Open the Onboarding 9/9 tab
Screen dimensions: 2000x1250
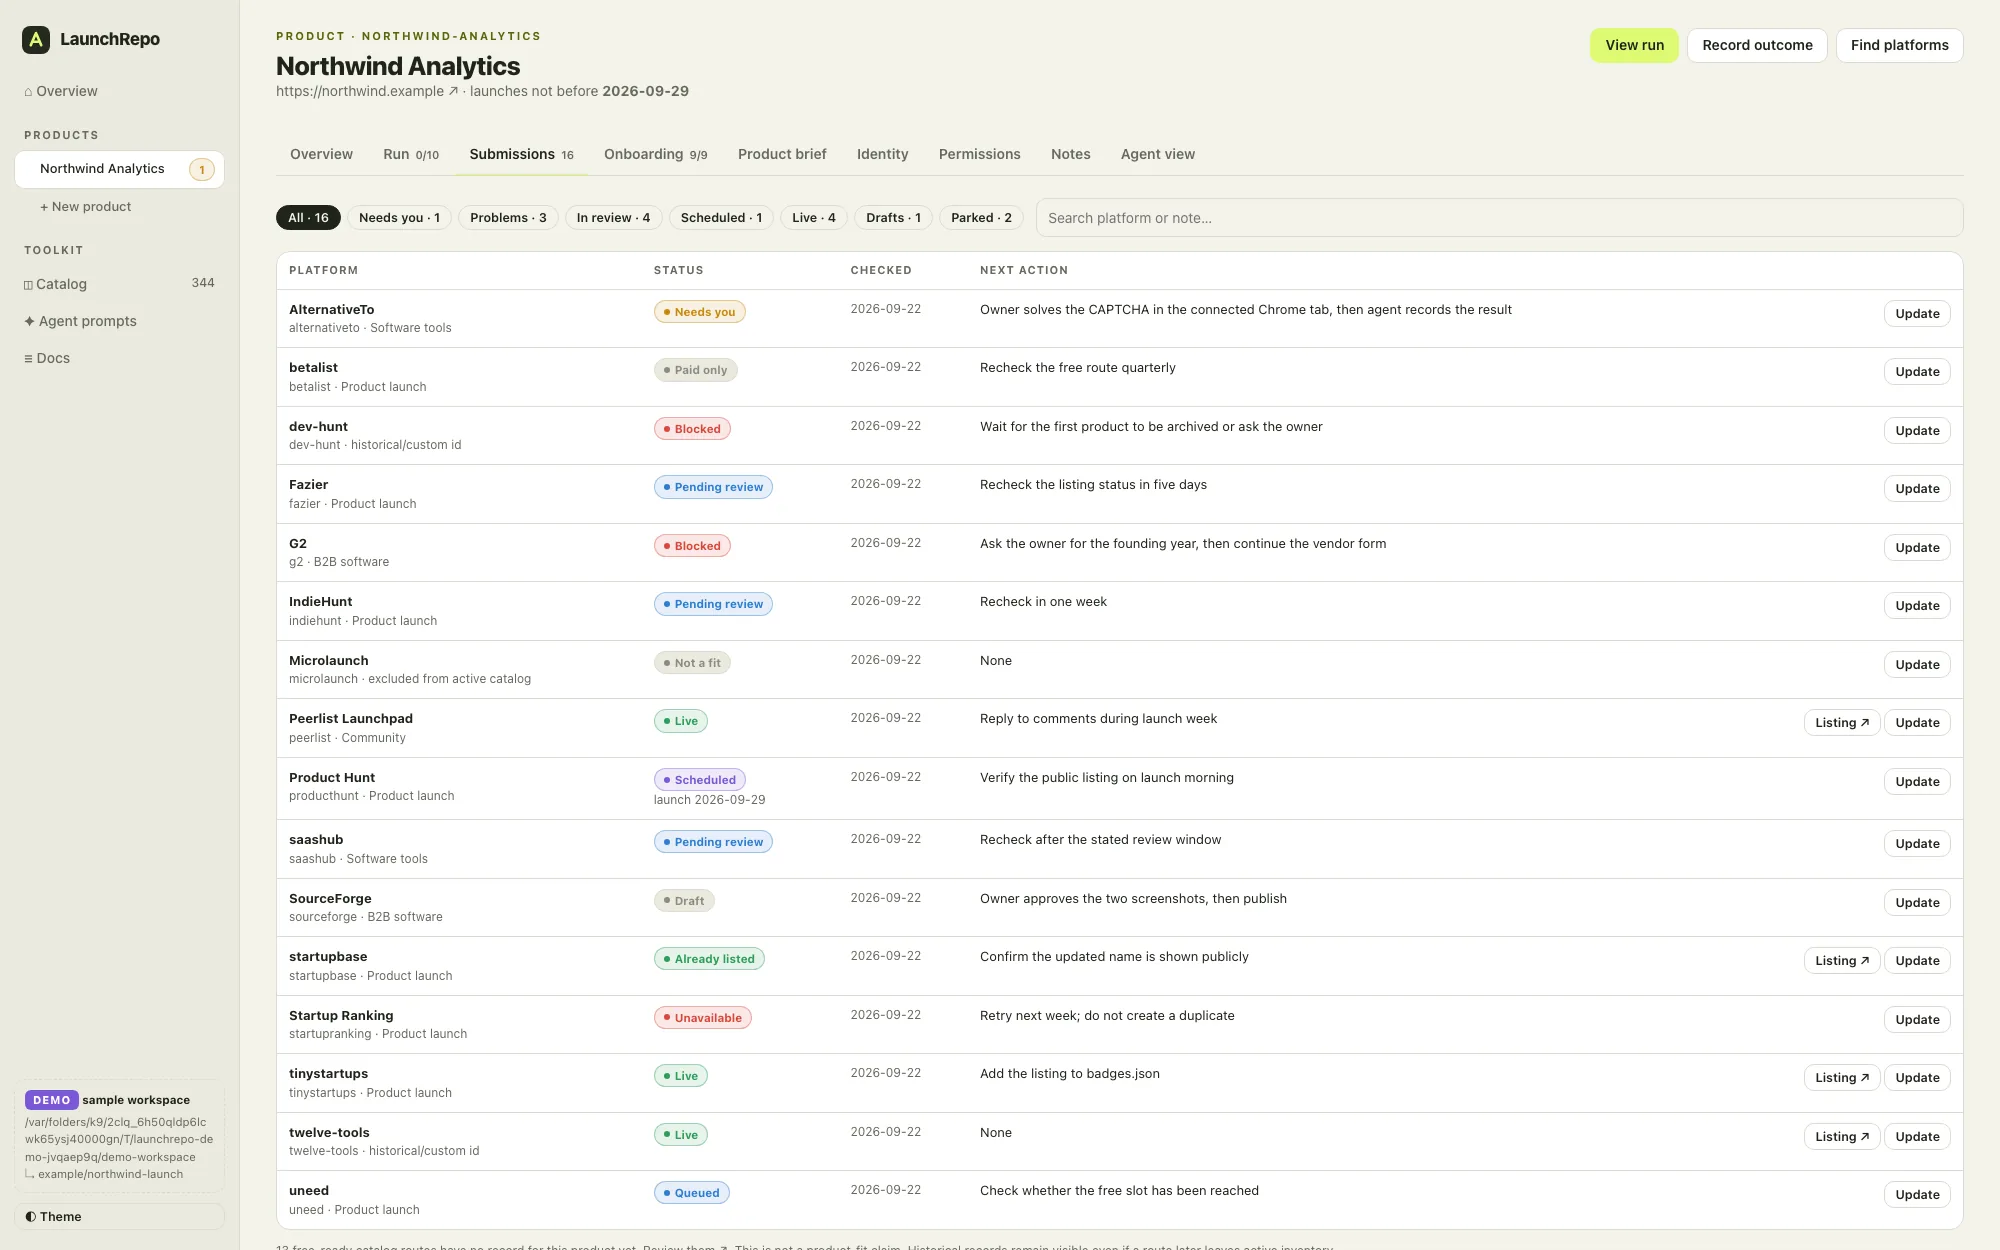(656, 154)
